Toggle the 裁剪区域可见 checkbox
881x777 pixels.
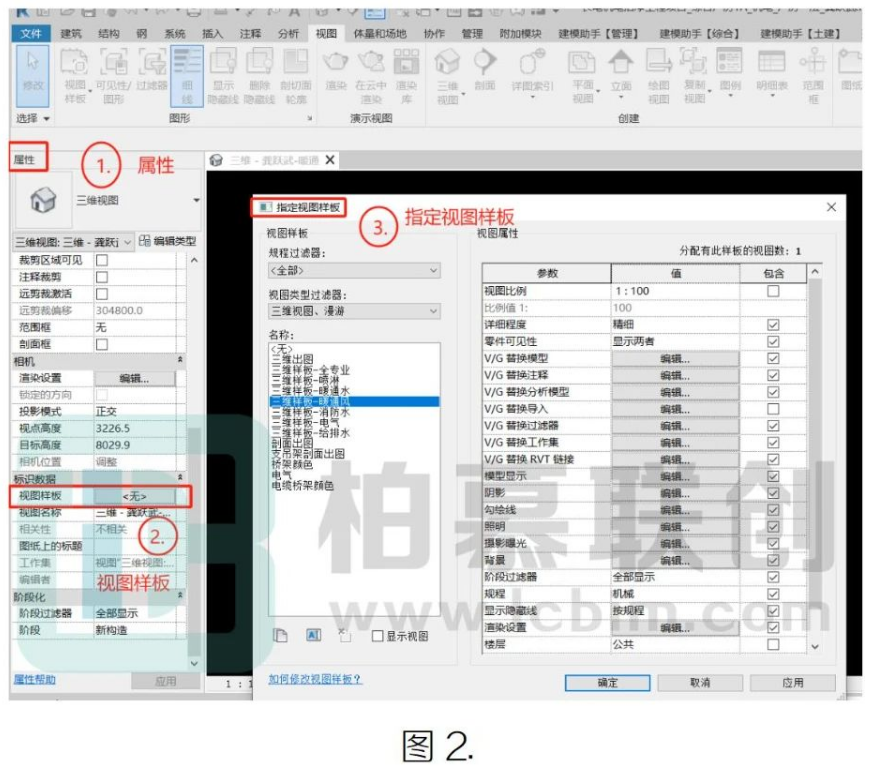tap(102, 260)
